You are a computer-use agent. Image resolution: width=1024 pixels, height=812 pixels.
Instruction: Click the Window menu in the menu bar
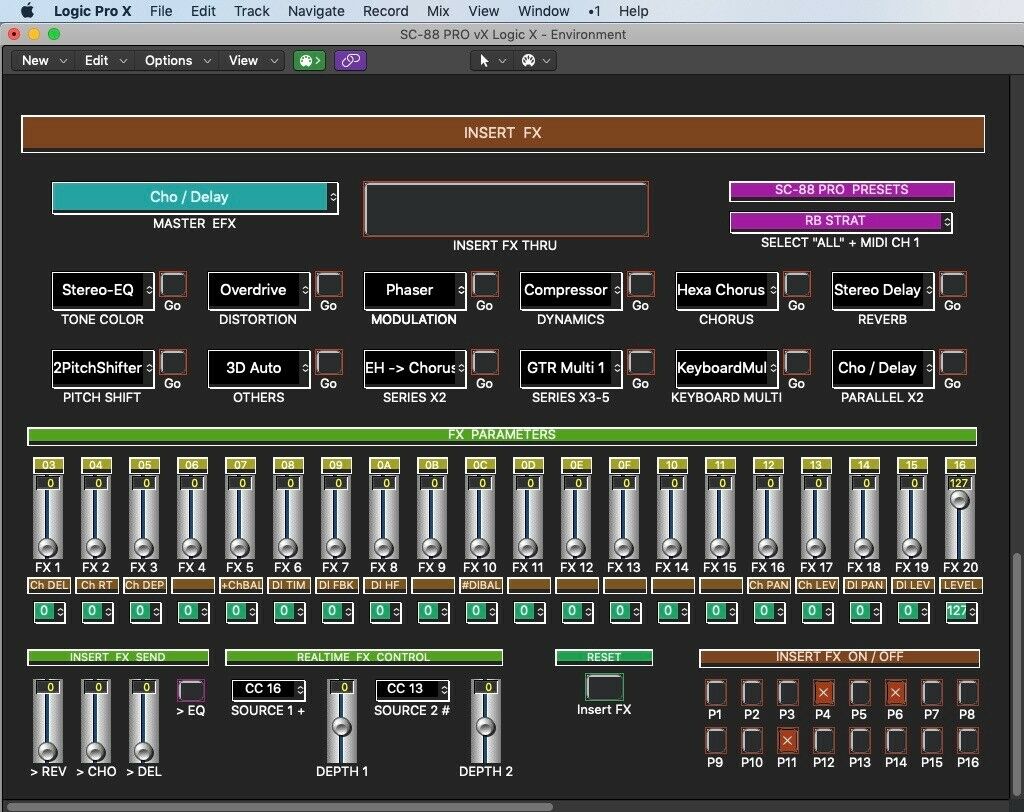coord(543,11)
